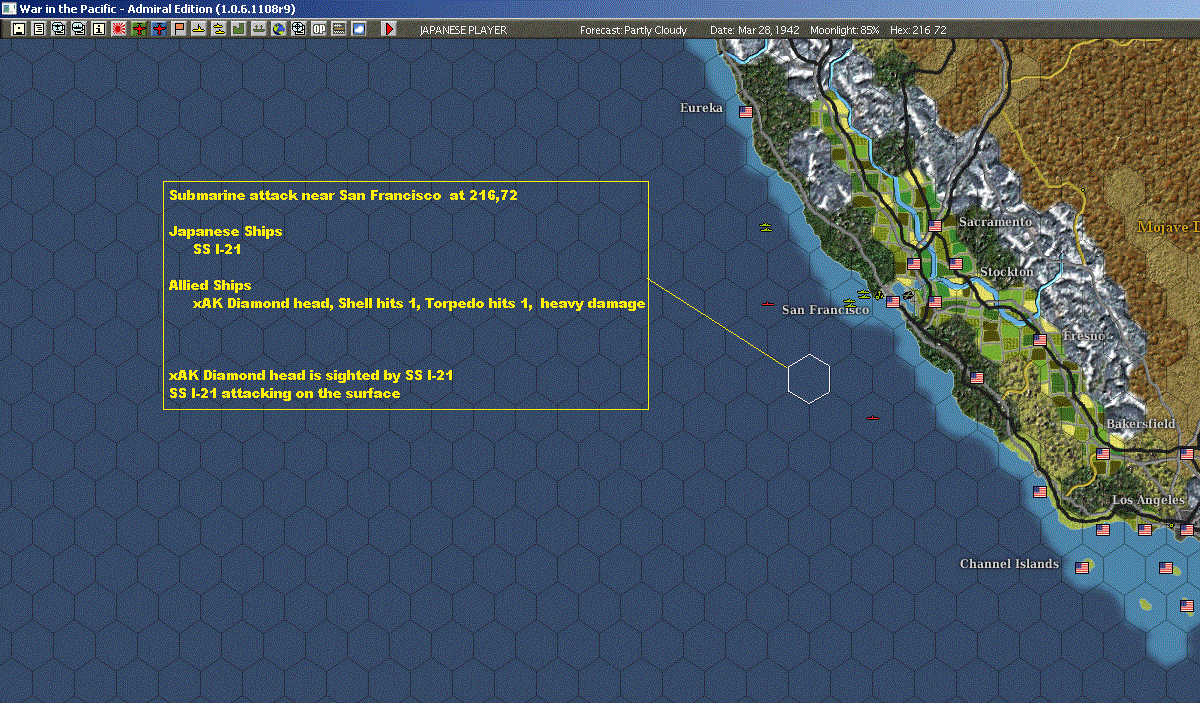The width and height of the screenshot is (1200, 703).
Task: Select the red submarine icon west of San Francisco
Action: [x=768, y=304]
